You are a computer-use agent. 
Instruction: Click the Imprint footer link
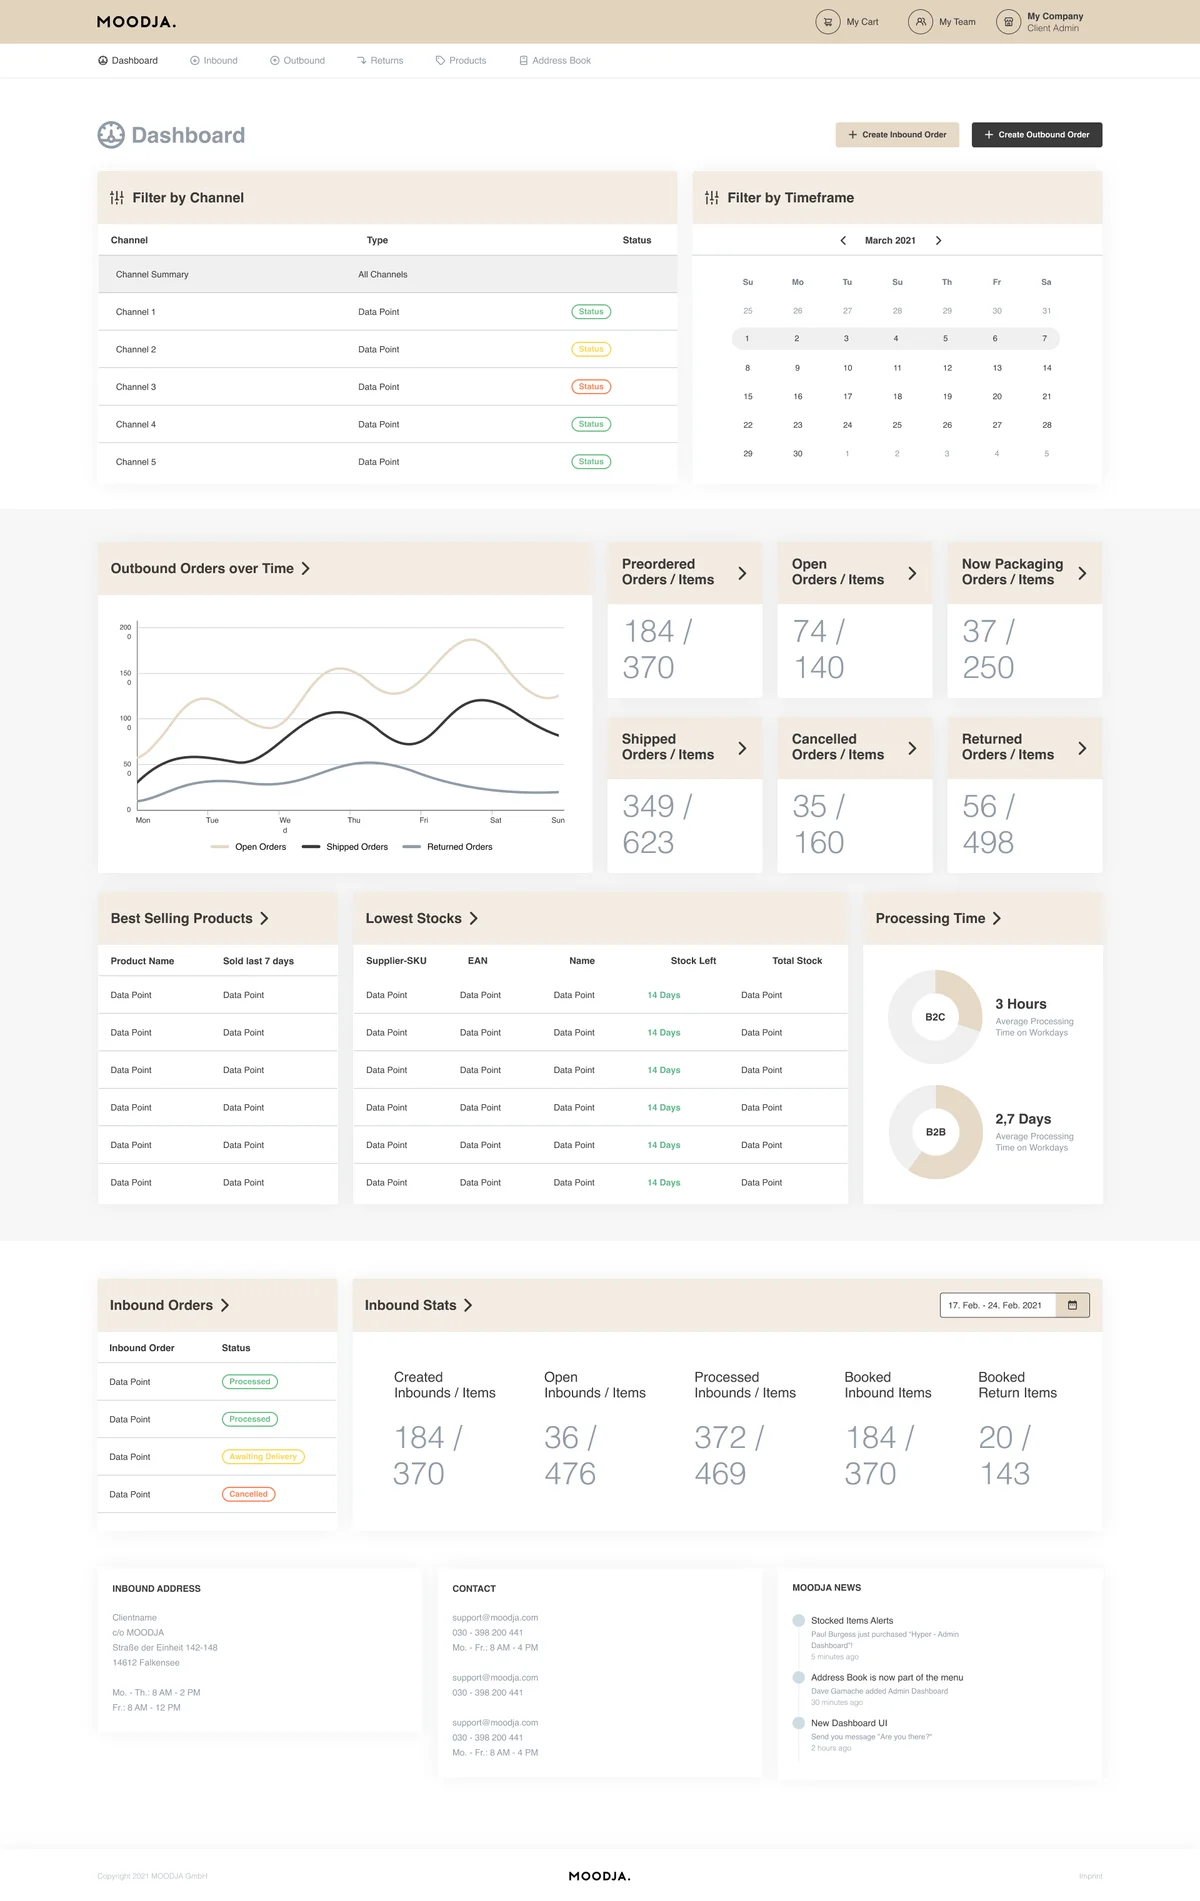[1090, 1876]
